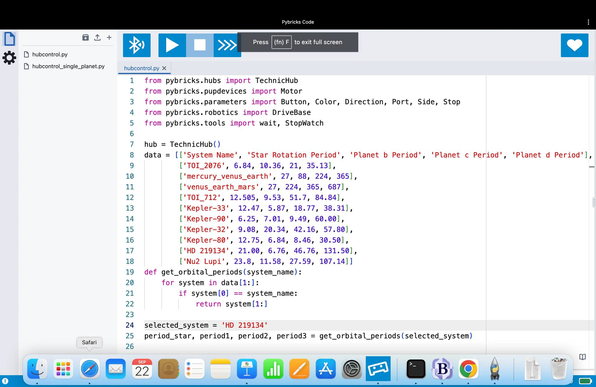The image size is (596, 387).
Task: Import a file with upload icon
Action: pos(97,37)
